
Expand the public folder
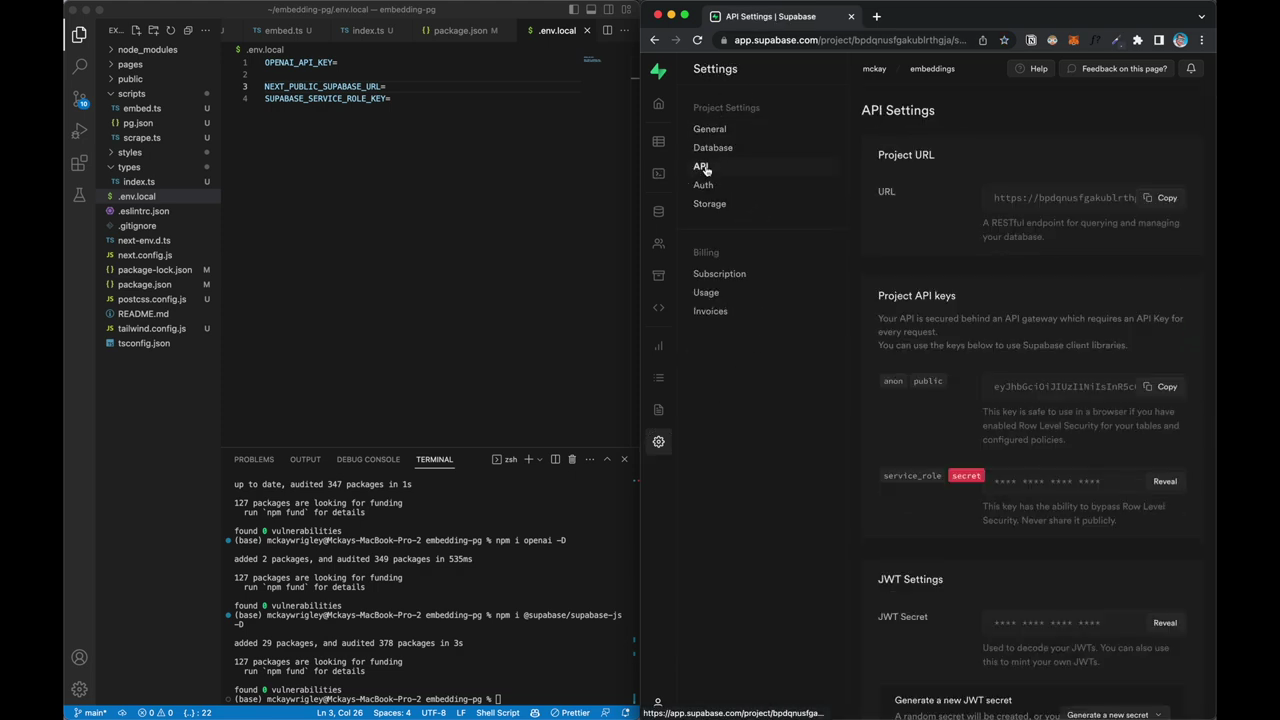point(130,79)
